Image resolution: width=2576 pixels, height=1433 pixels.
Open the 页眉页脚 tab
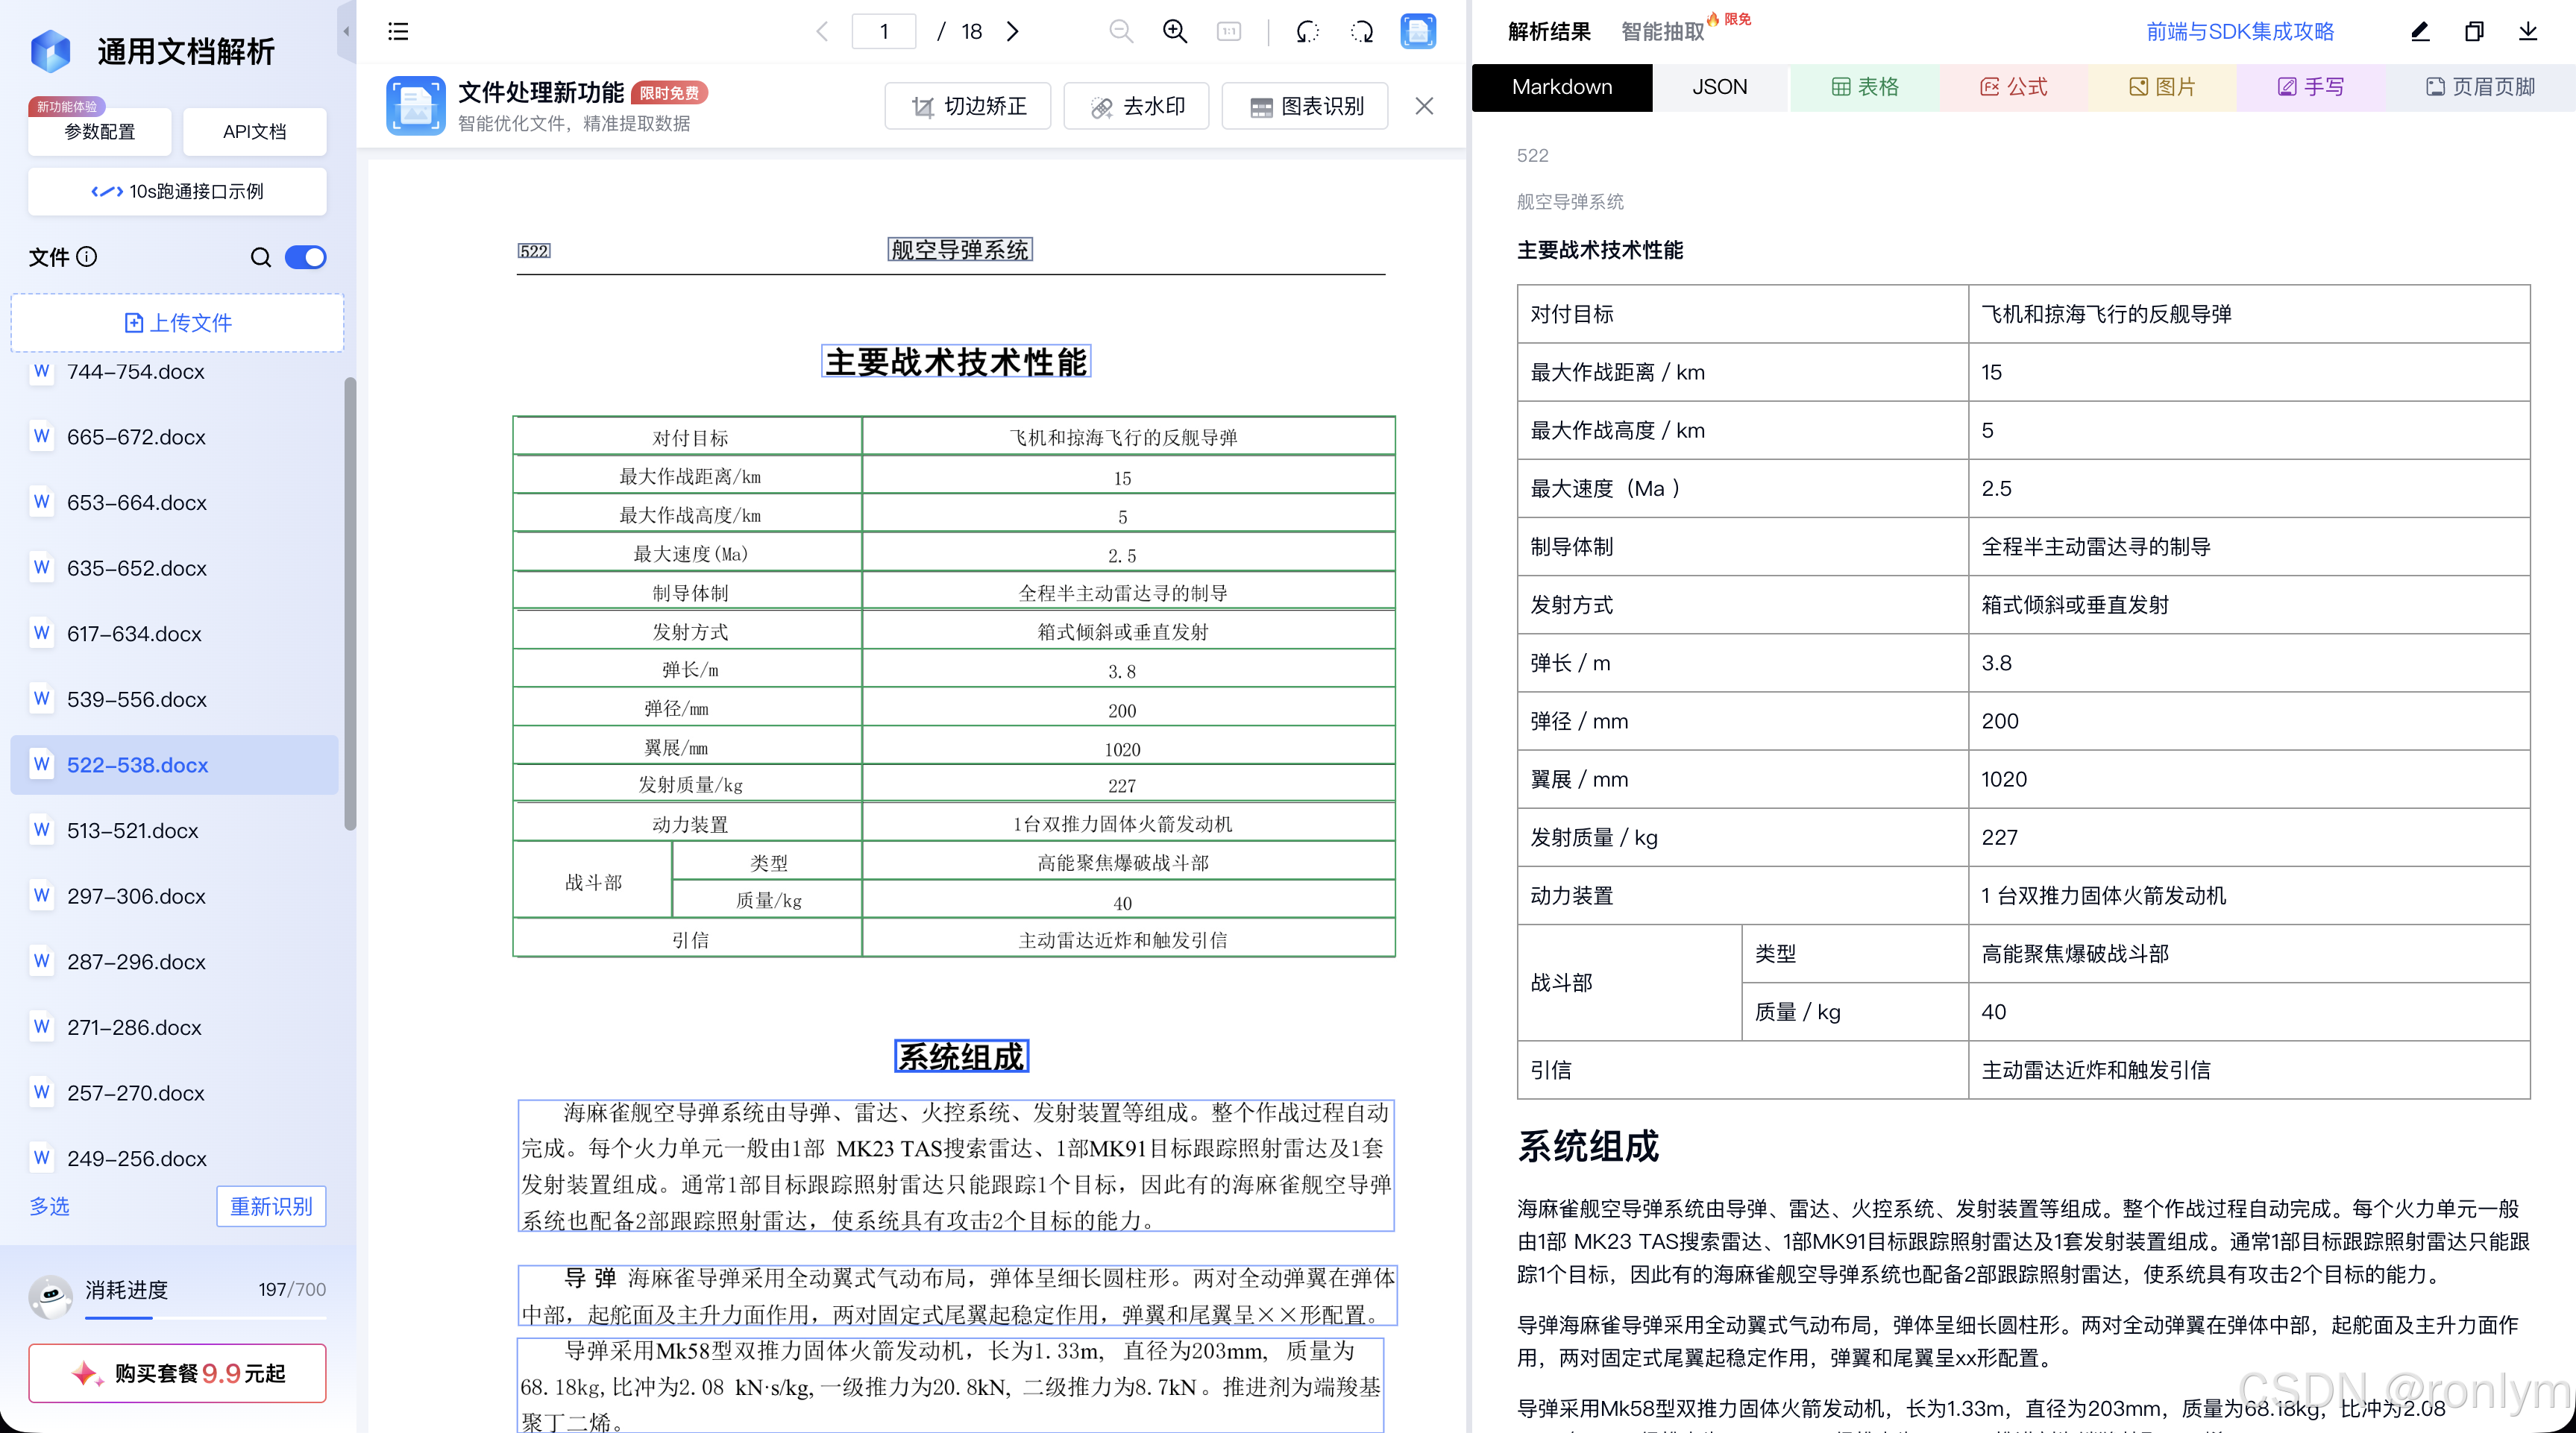2480,87
